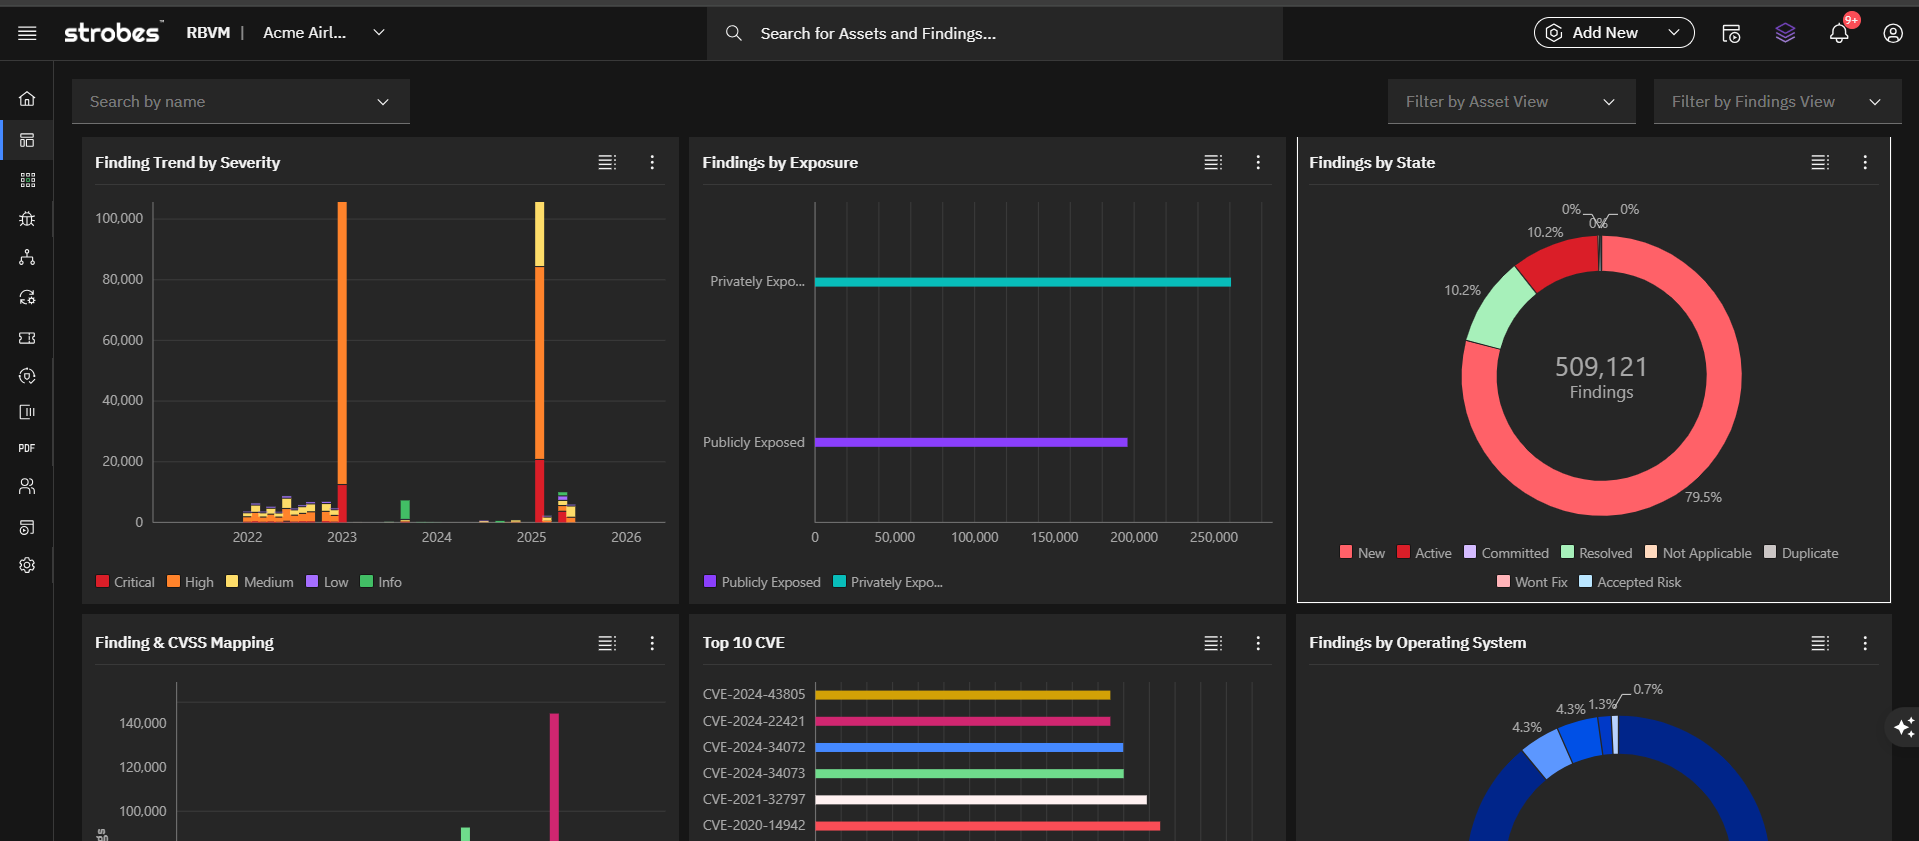Screen dimensions: 1919x841
Task: Toggle Accepted Risk legend item
Action: [x=1630, y=582]
